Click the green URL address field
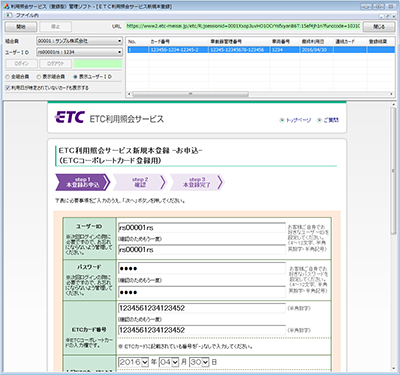 (243, 26)
